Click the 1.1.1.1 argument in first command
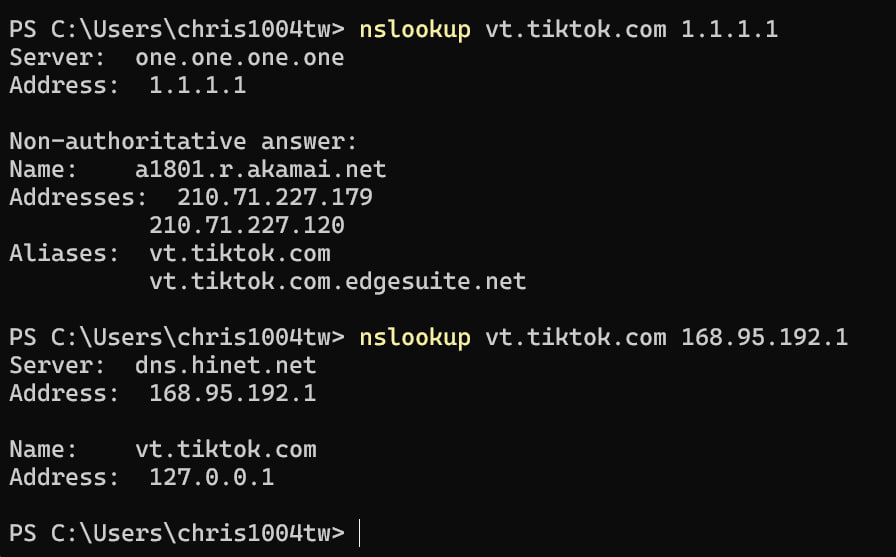Image resolution: width=896 pixels, height=557 pixels. tap(729, 30)
